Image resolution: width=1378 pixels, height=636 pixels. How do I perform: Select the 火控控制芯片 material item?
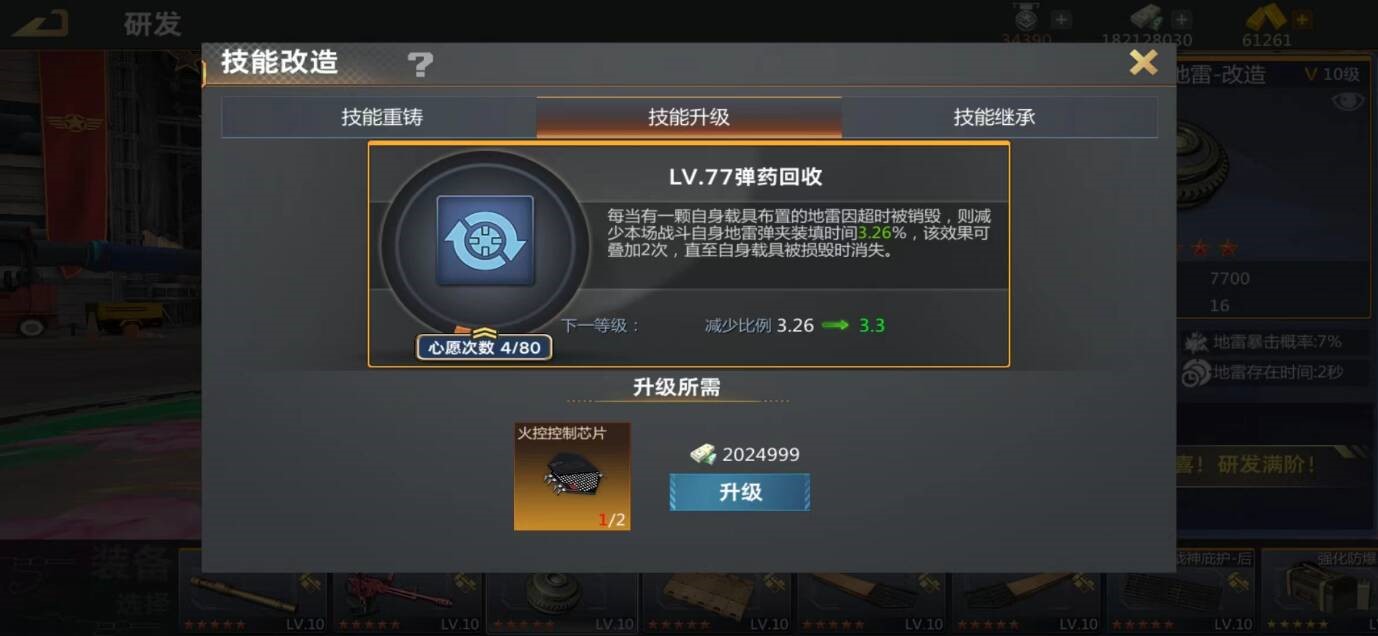point(572,476)
